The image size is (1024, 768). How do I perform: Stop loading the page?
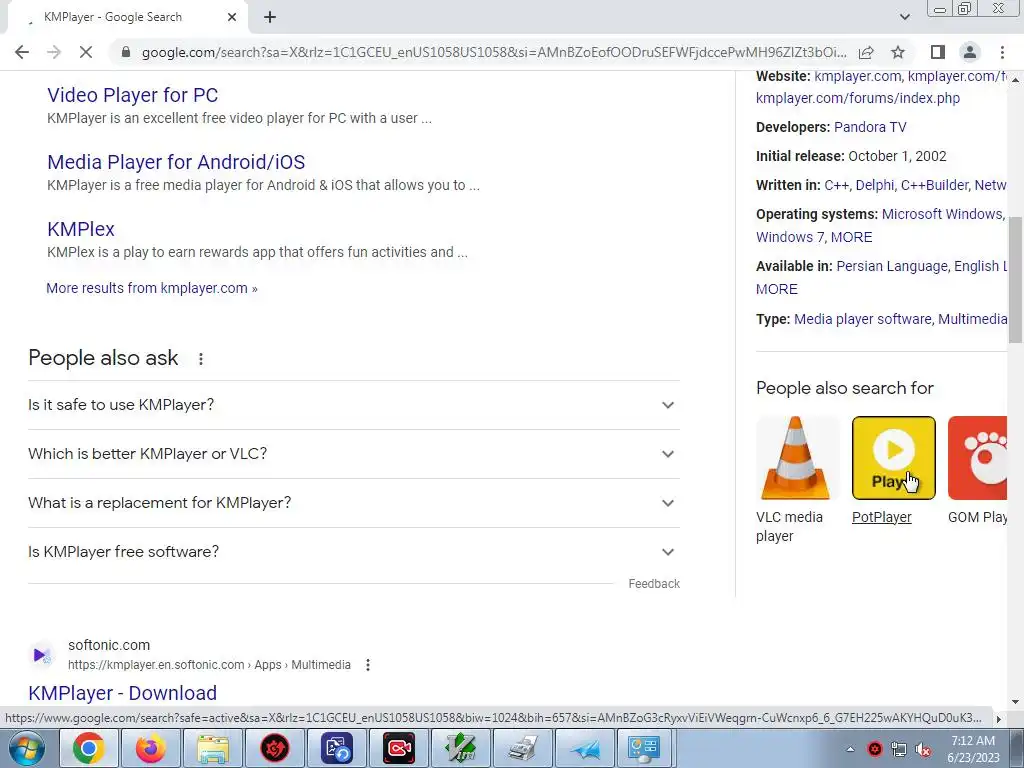click(86, 52)
